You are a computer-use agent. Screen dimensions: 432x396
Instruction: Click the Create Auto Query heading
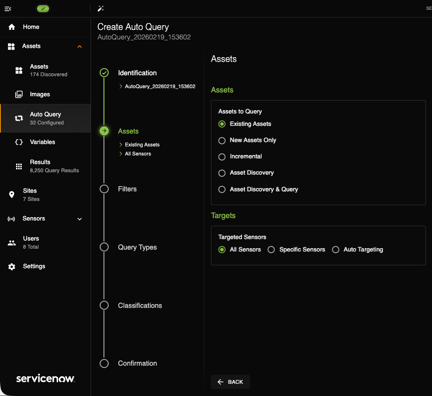(133, 27)
